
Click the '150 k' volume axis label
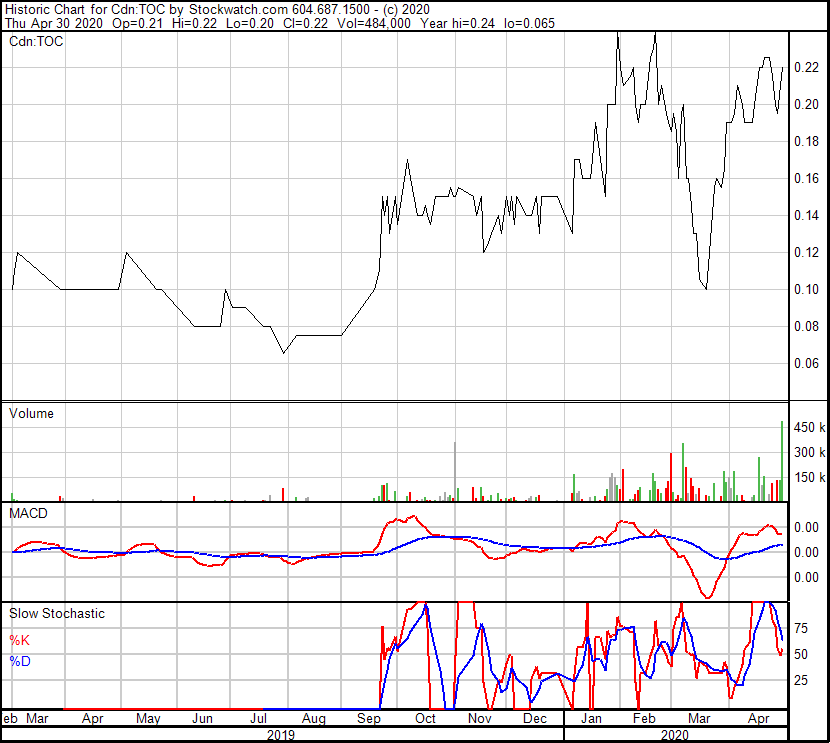pyautogui.click(x=809, y=477)
